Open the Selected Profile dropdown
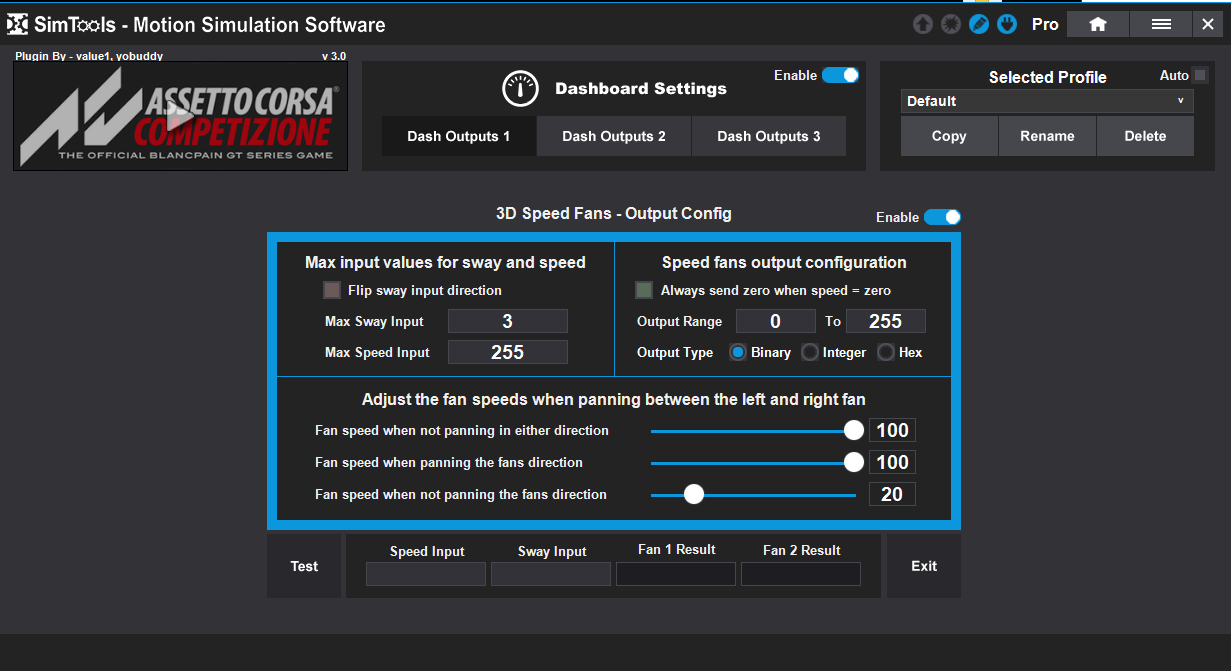Image resolution: width=1231 pixels, height=671 pixels. pos(1047,101)
